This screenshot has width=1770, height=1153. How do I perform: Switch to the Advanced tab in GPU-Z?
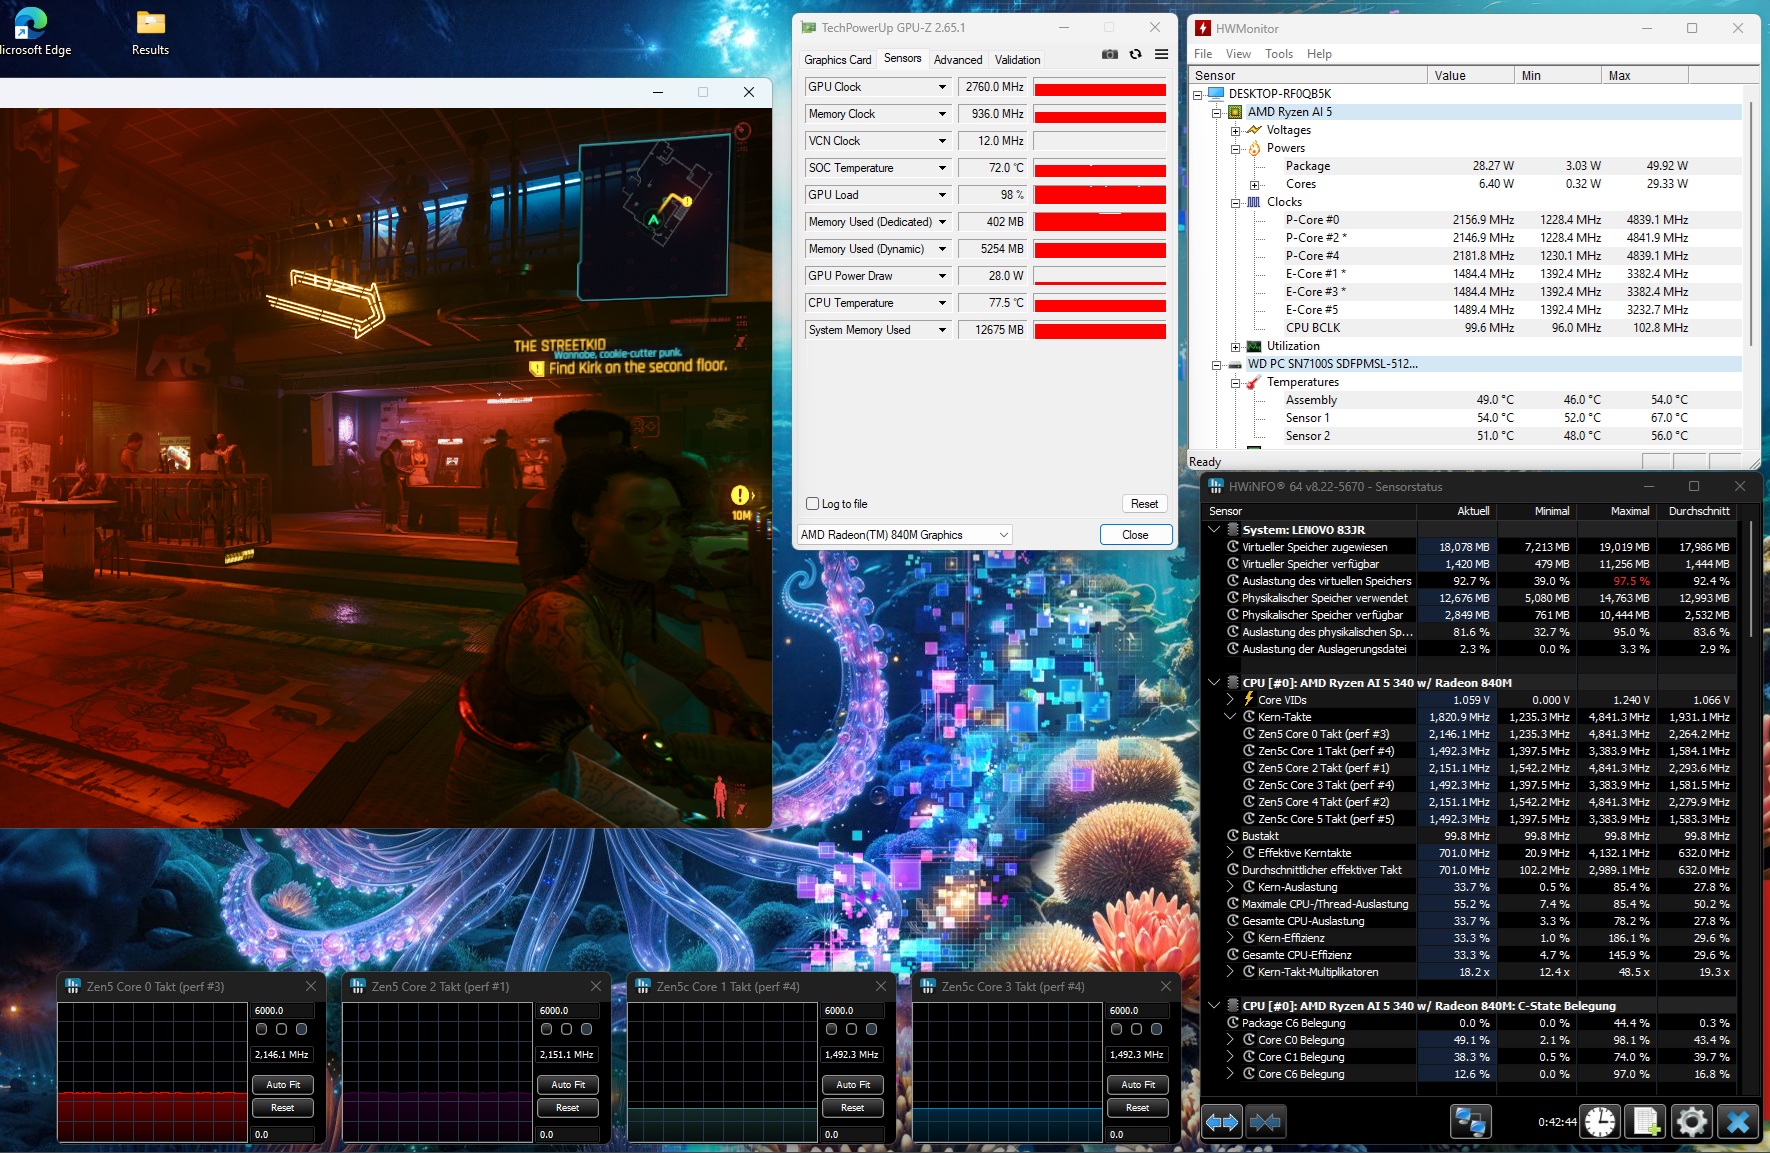(x=957, y=60)
